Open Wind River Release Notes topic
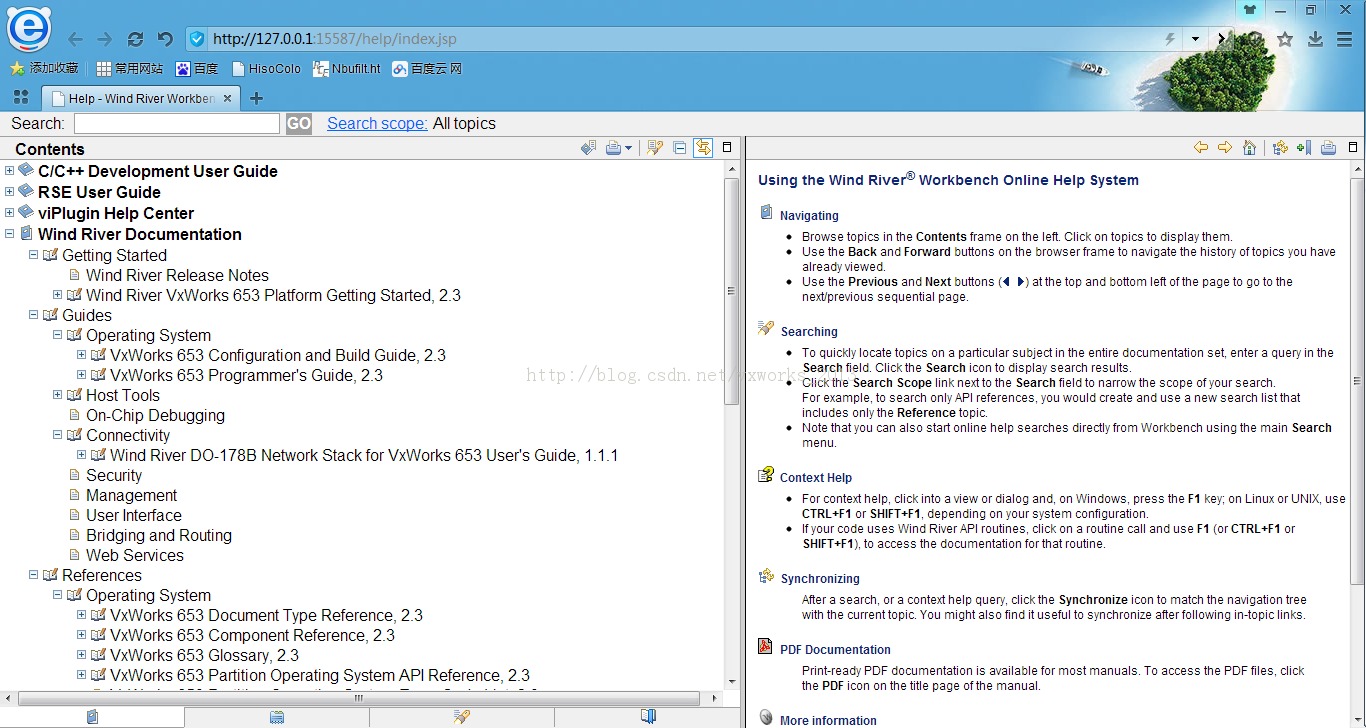 (x=177, y=275)
